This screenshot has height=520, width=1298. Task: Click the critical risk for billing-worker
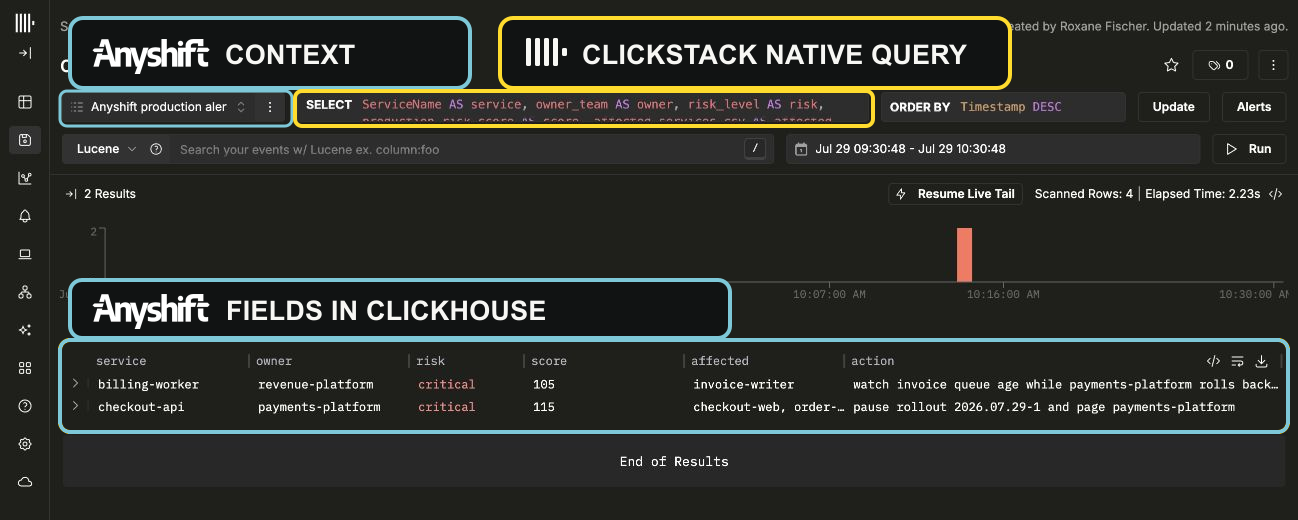click(447, 384)
